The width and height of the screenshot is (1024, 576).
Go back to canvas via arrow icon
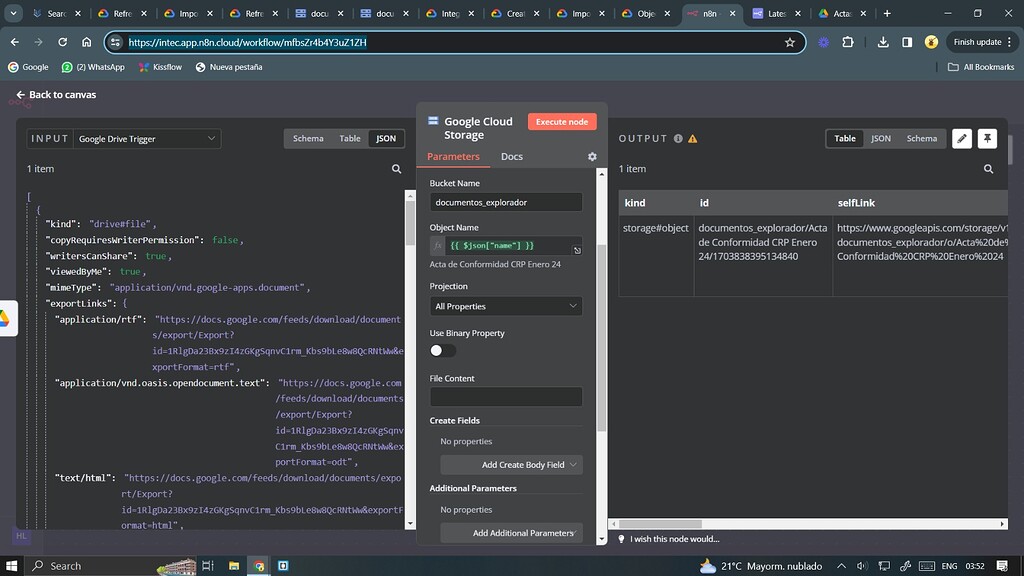pos(20,95)
